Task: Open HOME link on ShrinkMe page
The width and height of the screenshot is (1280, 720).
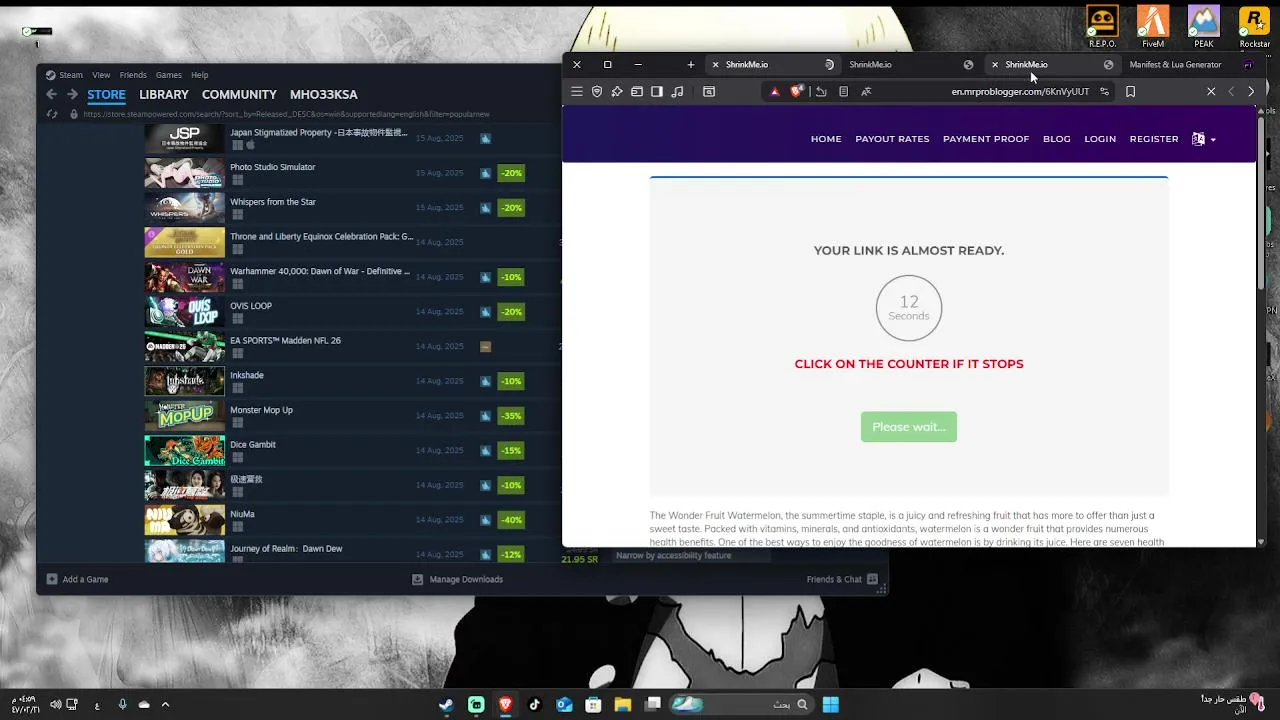Action: (x=826, y=139)
